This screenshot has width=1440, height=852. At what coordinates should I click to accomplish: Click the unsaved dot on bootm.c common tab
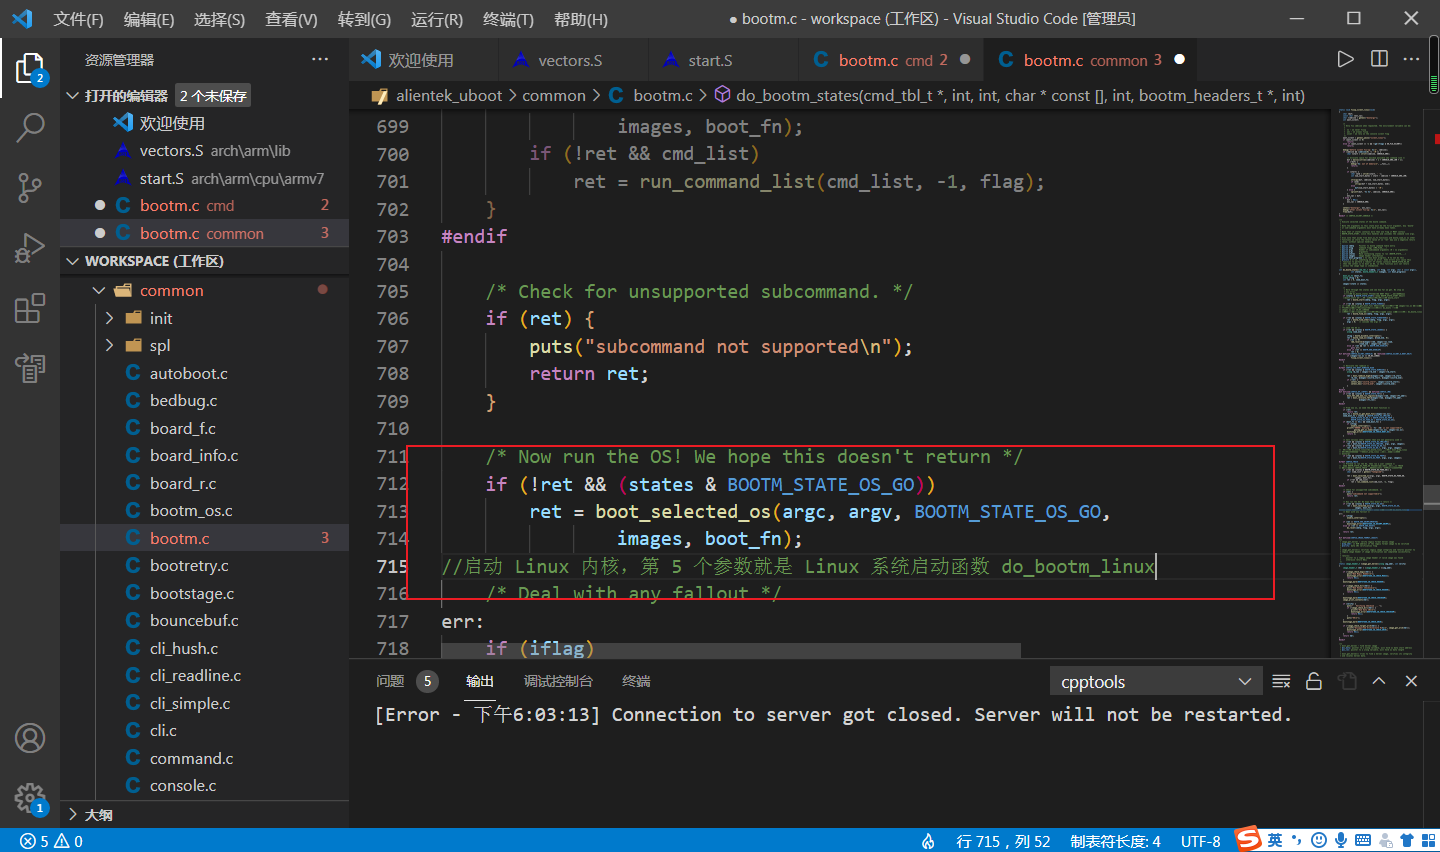(x=1179, y=60)
